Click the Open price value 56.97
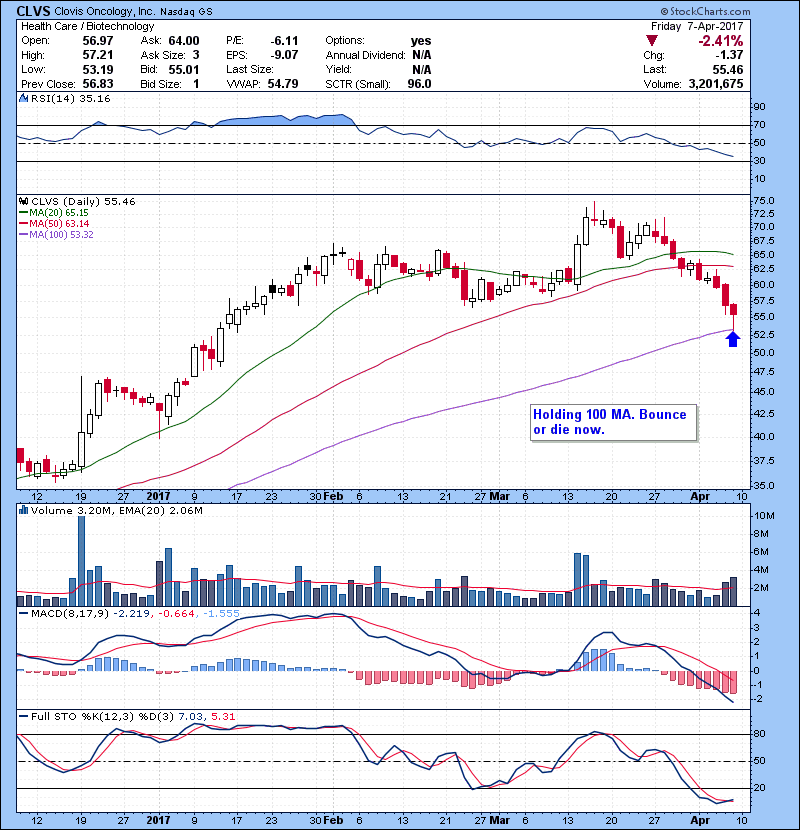The width and height of the screenshot is (800, 830). pos(97,41)
